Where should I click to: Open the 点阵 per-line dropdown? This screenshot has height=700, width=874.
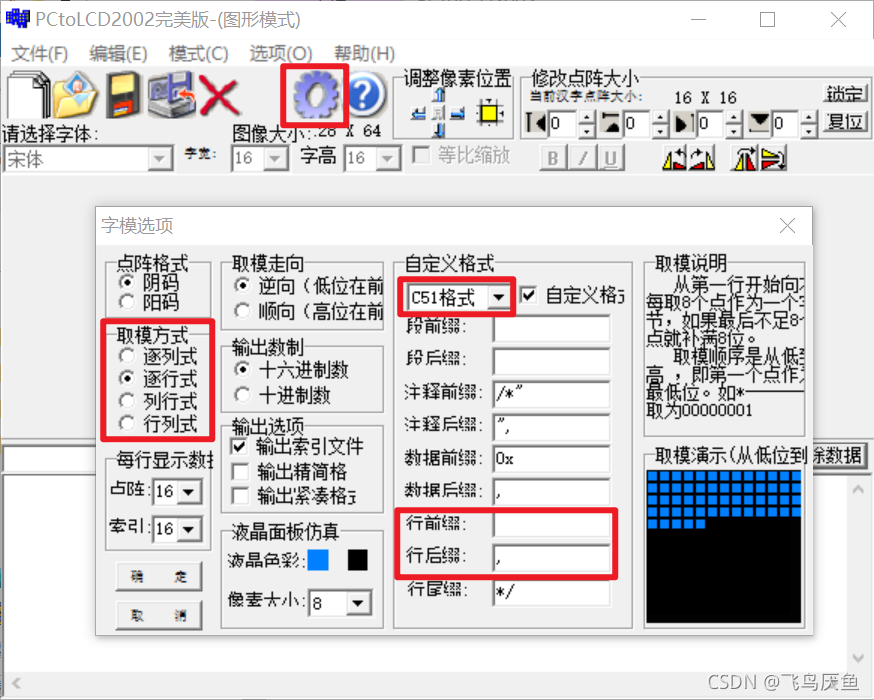[x=189, y=492]
